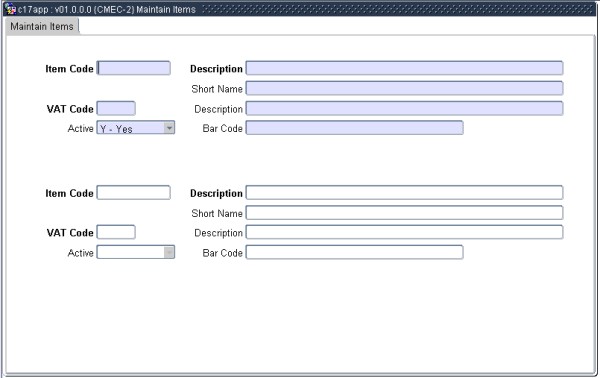600x378 pixels.
Task: Expand the empty Active dropdown in second record
Action: (x=169, y=252)
